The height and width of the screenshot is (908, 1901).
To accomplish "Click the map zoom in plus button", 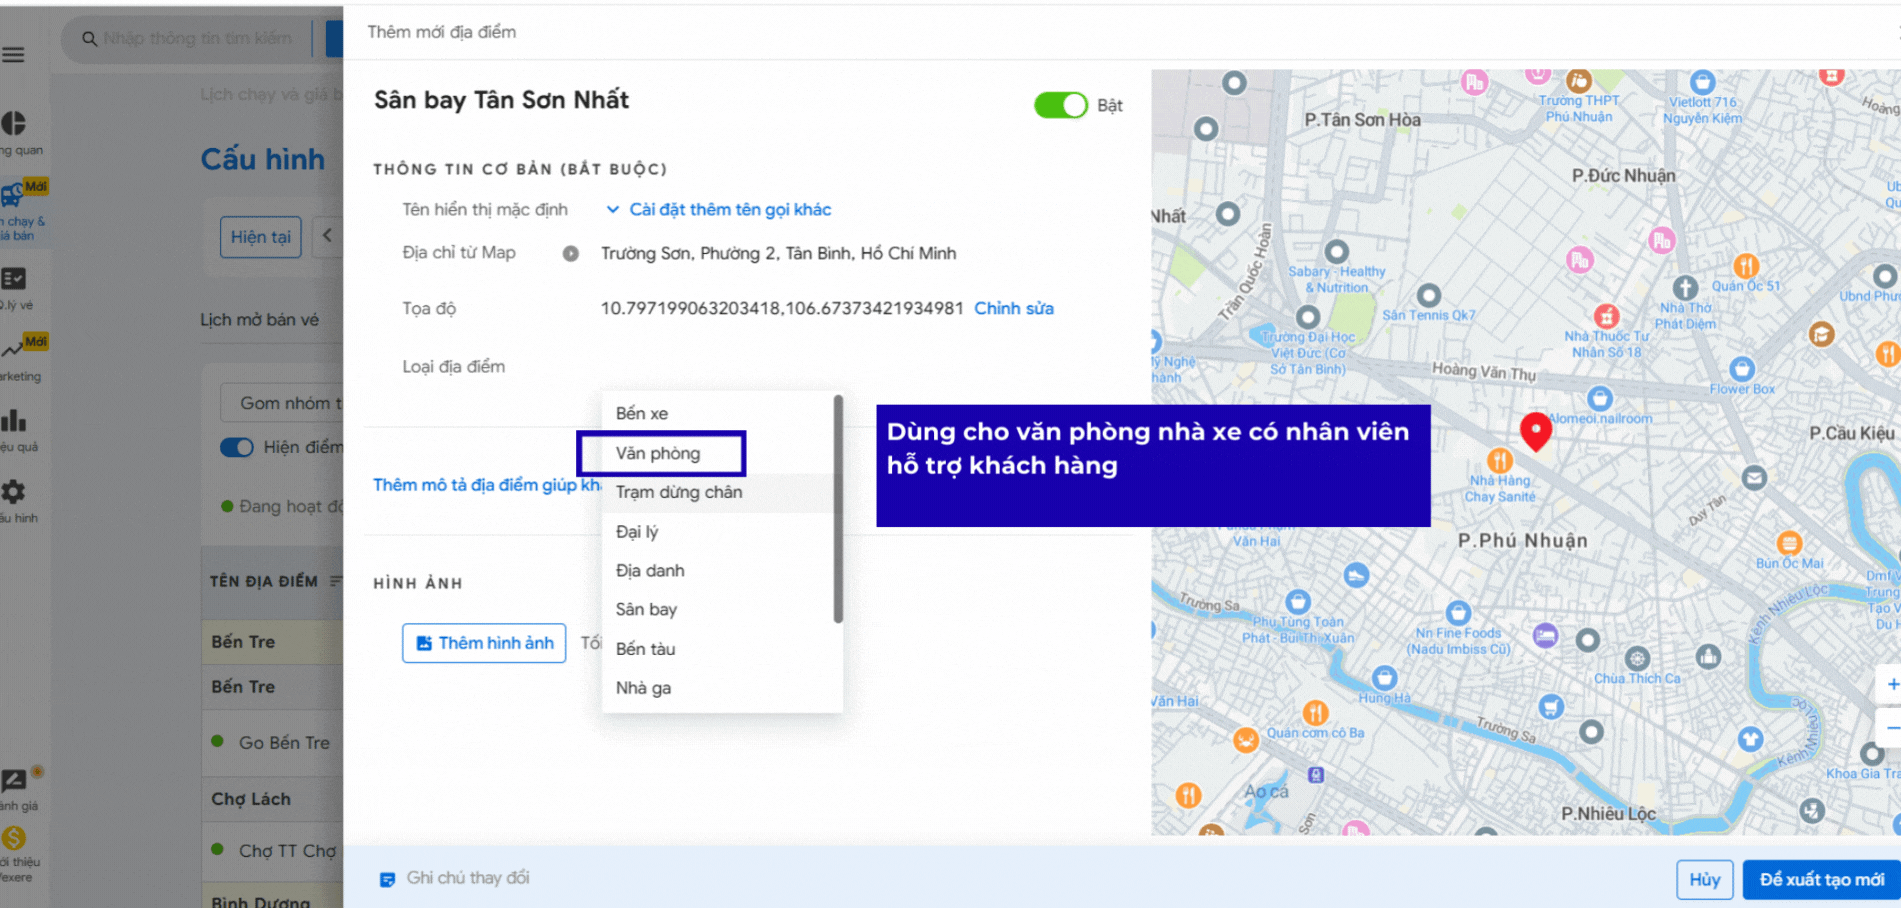I will tap(1890, 684).
